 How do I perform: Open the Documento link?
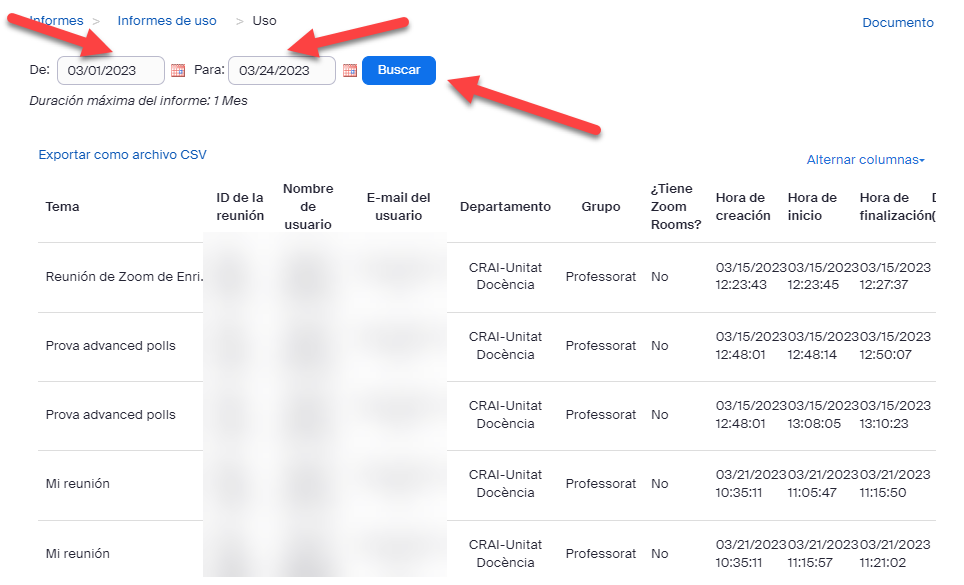[x=897, y=22]
